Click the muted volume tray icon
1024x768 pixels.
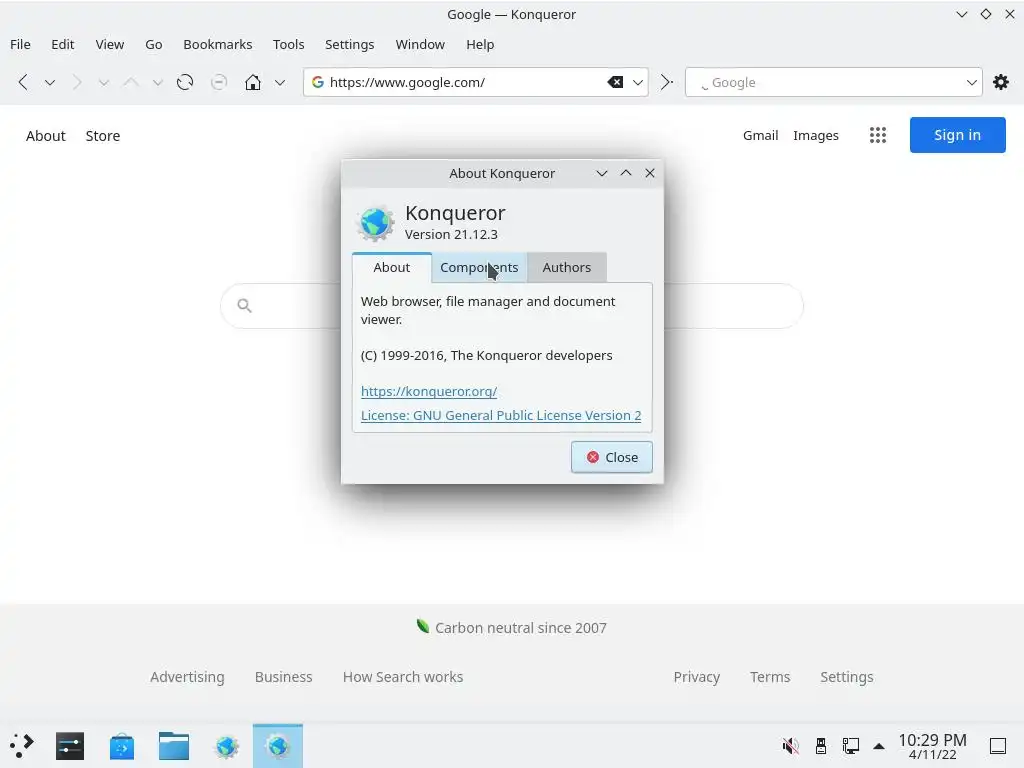(791, 746)
